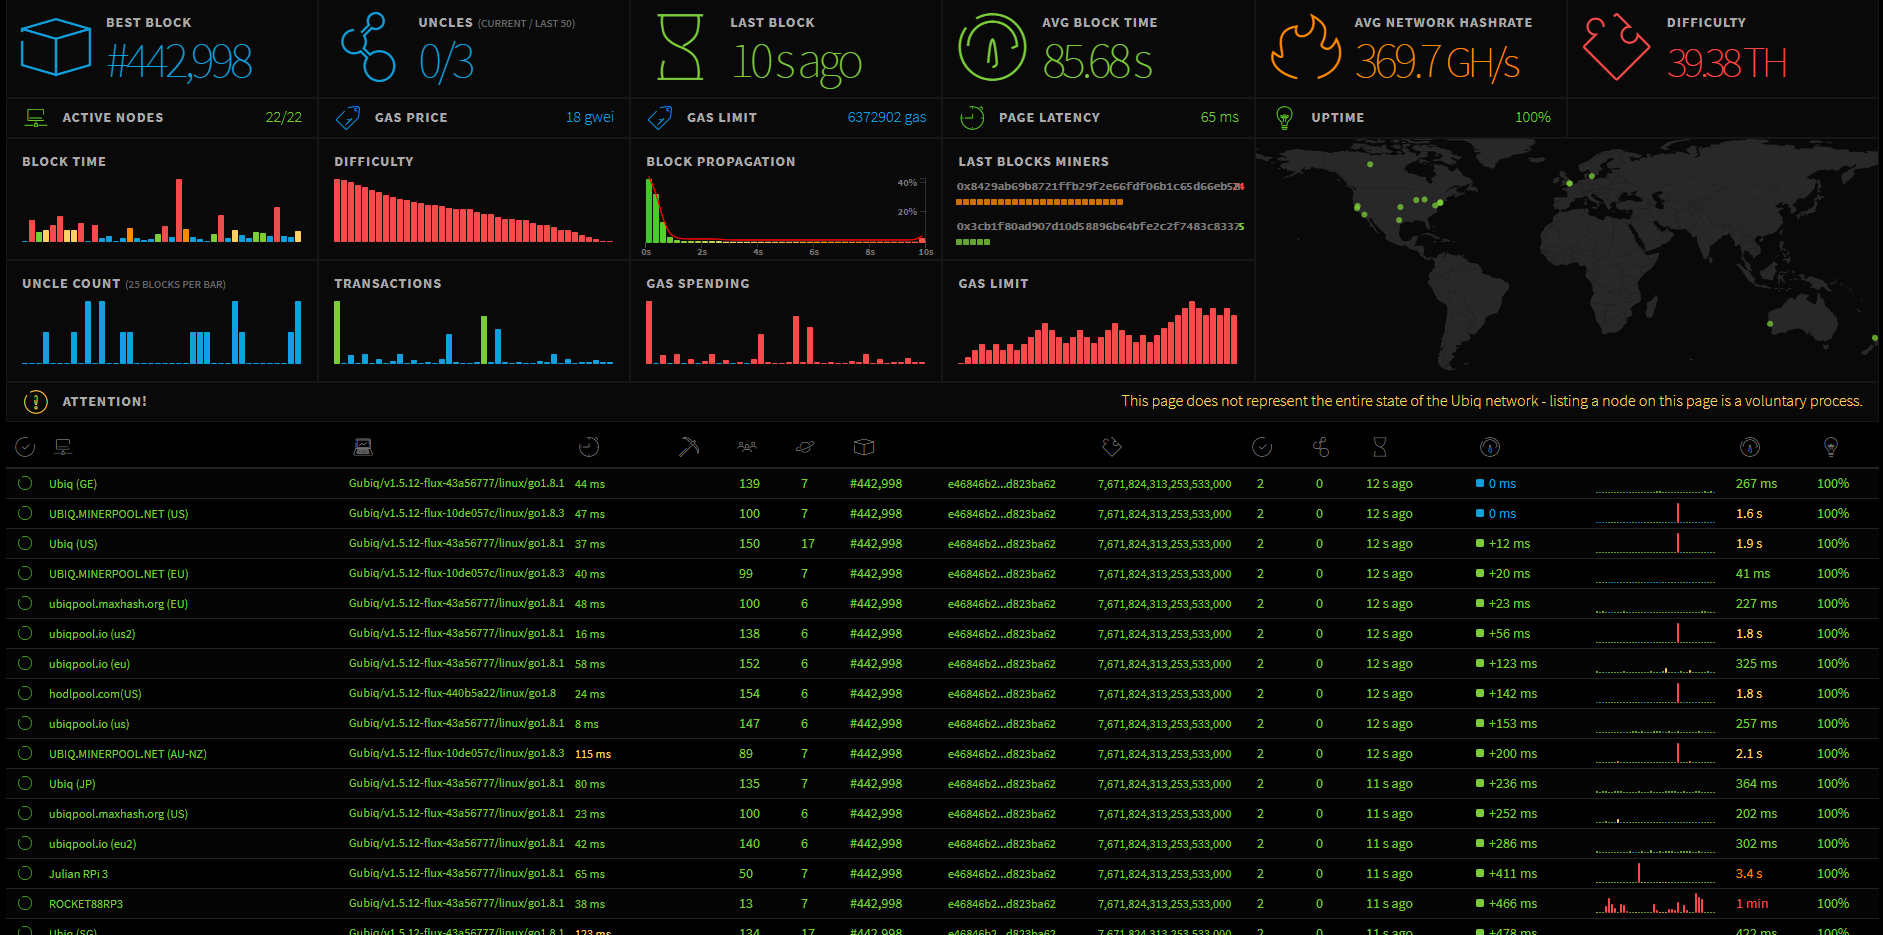Pin the hodlpool.com(US) node row

[x=25, y=693]
